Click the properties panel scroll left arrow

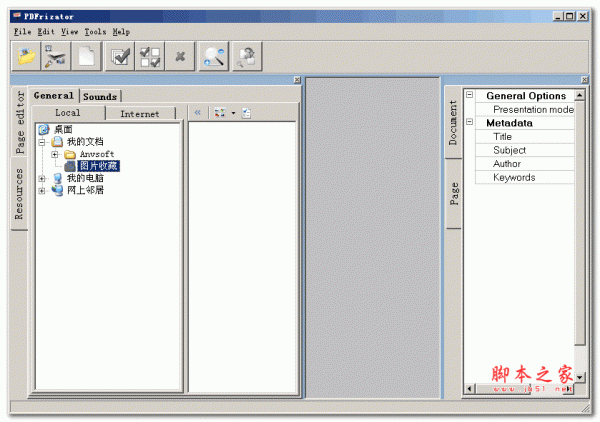470,389
